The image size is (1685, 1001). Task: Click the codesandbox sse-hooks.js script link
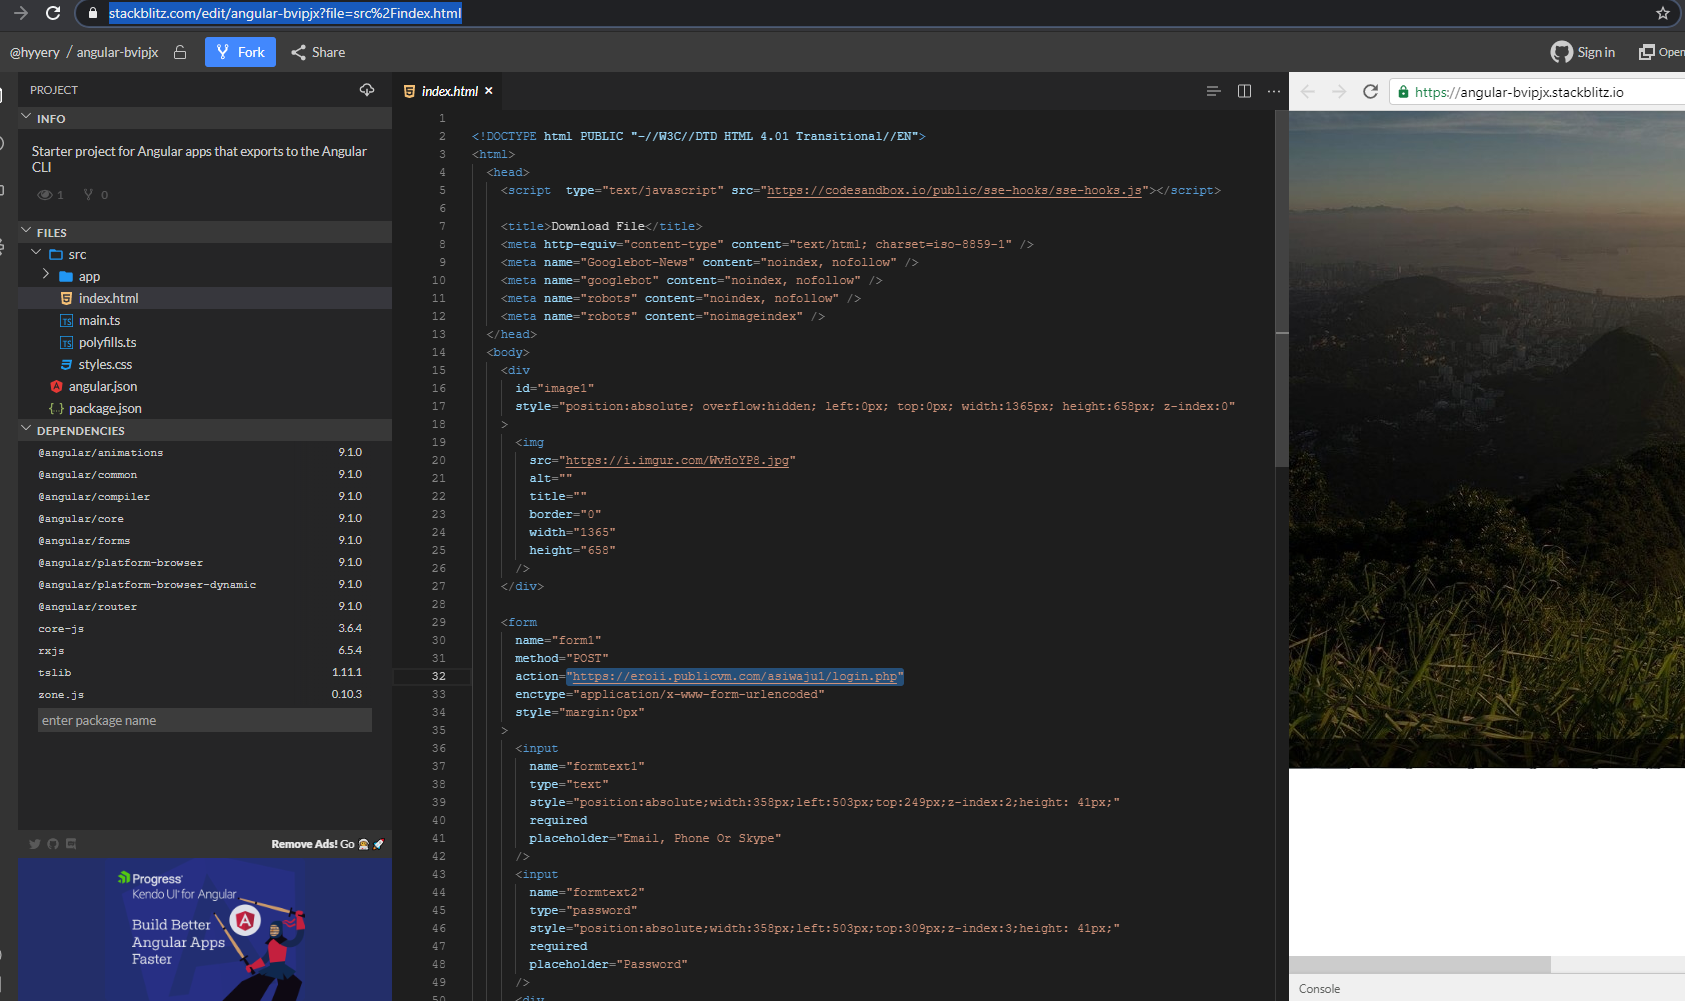click(x=955, y=190)
